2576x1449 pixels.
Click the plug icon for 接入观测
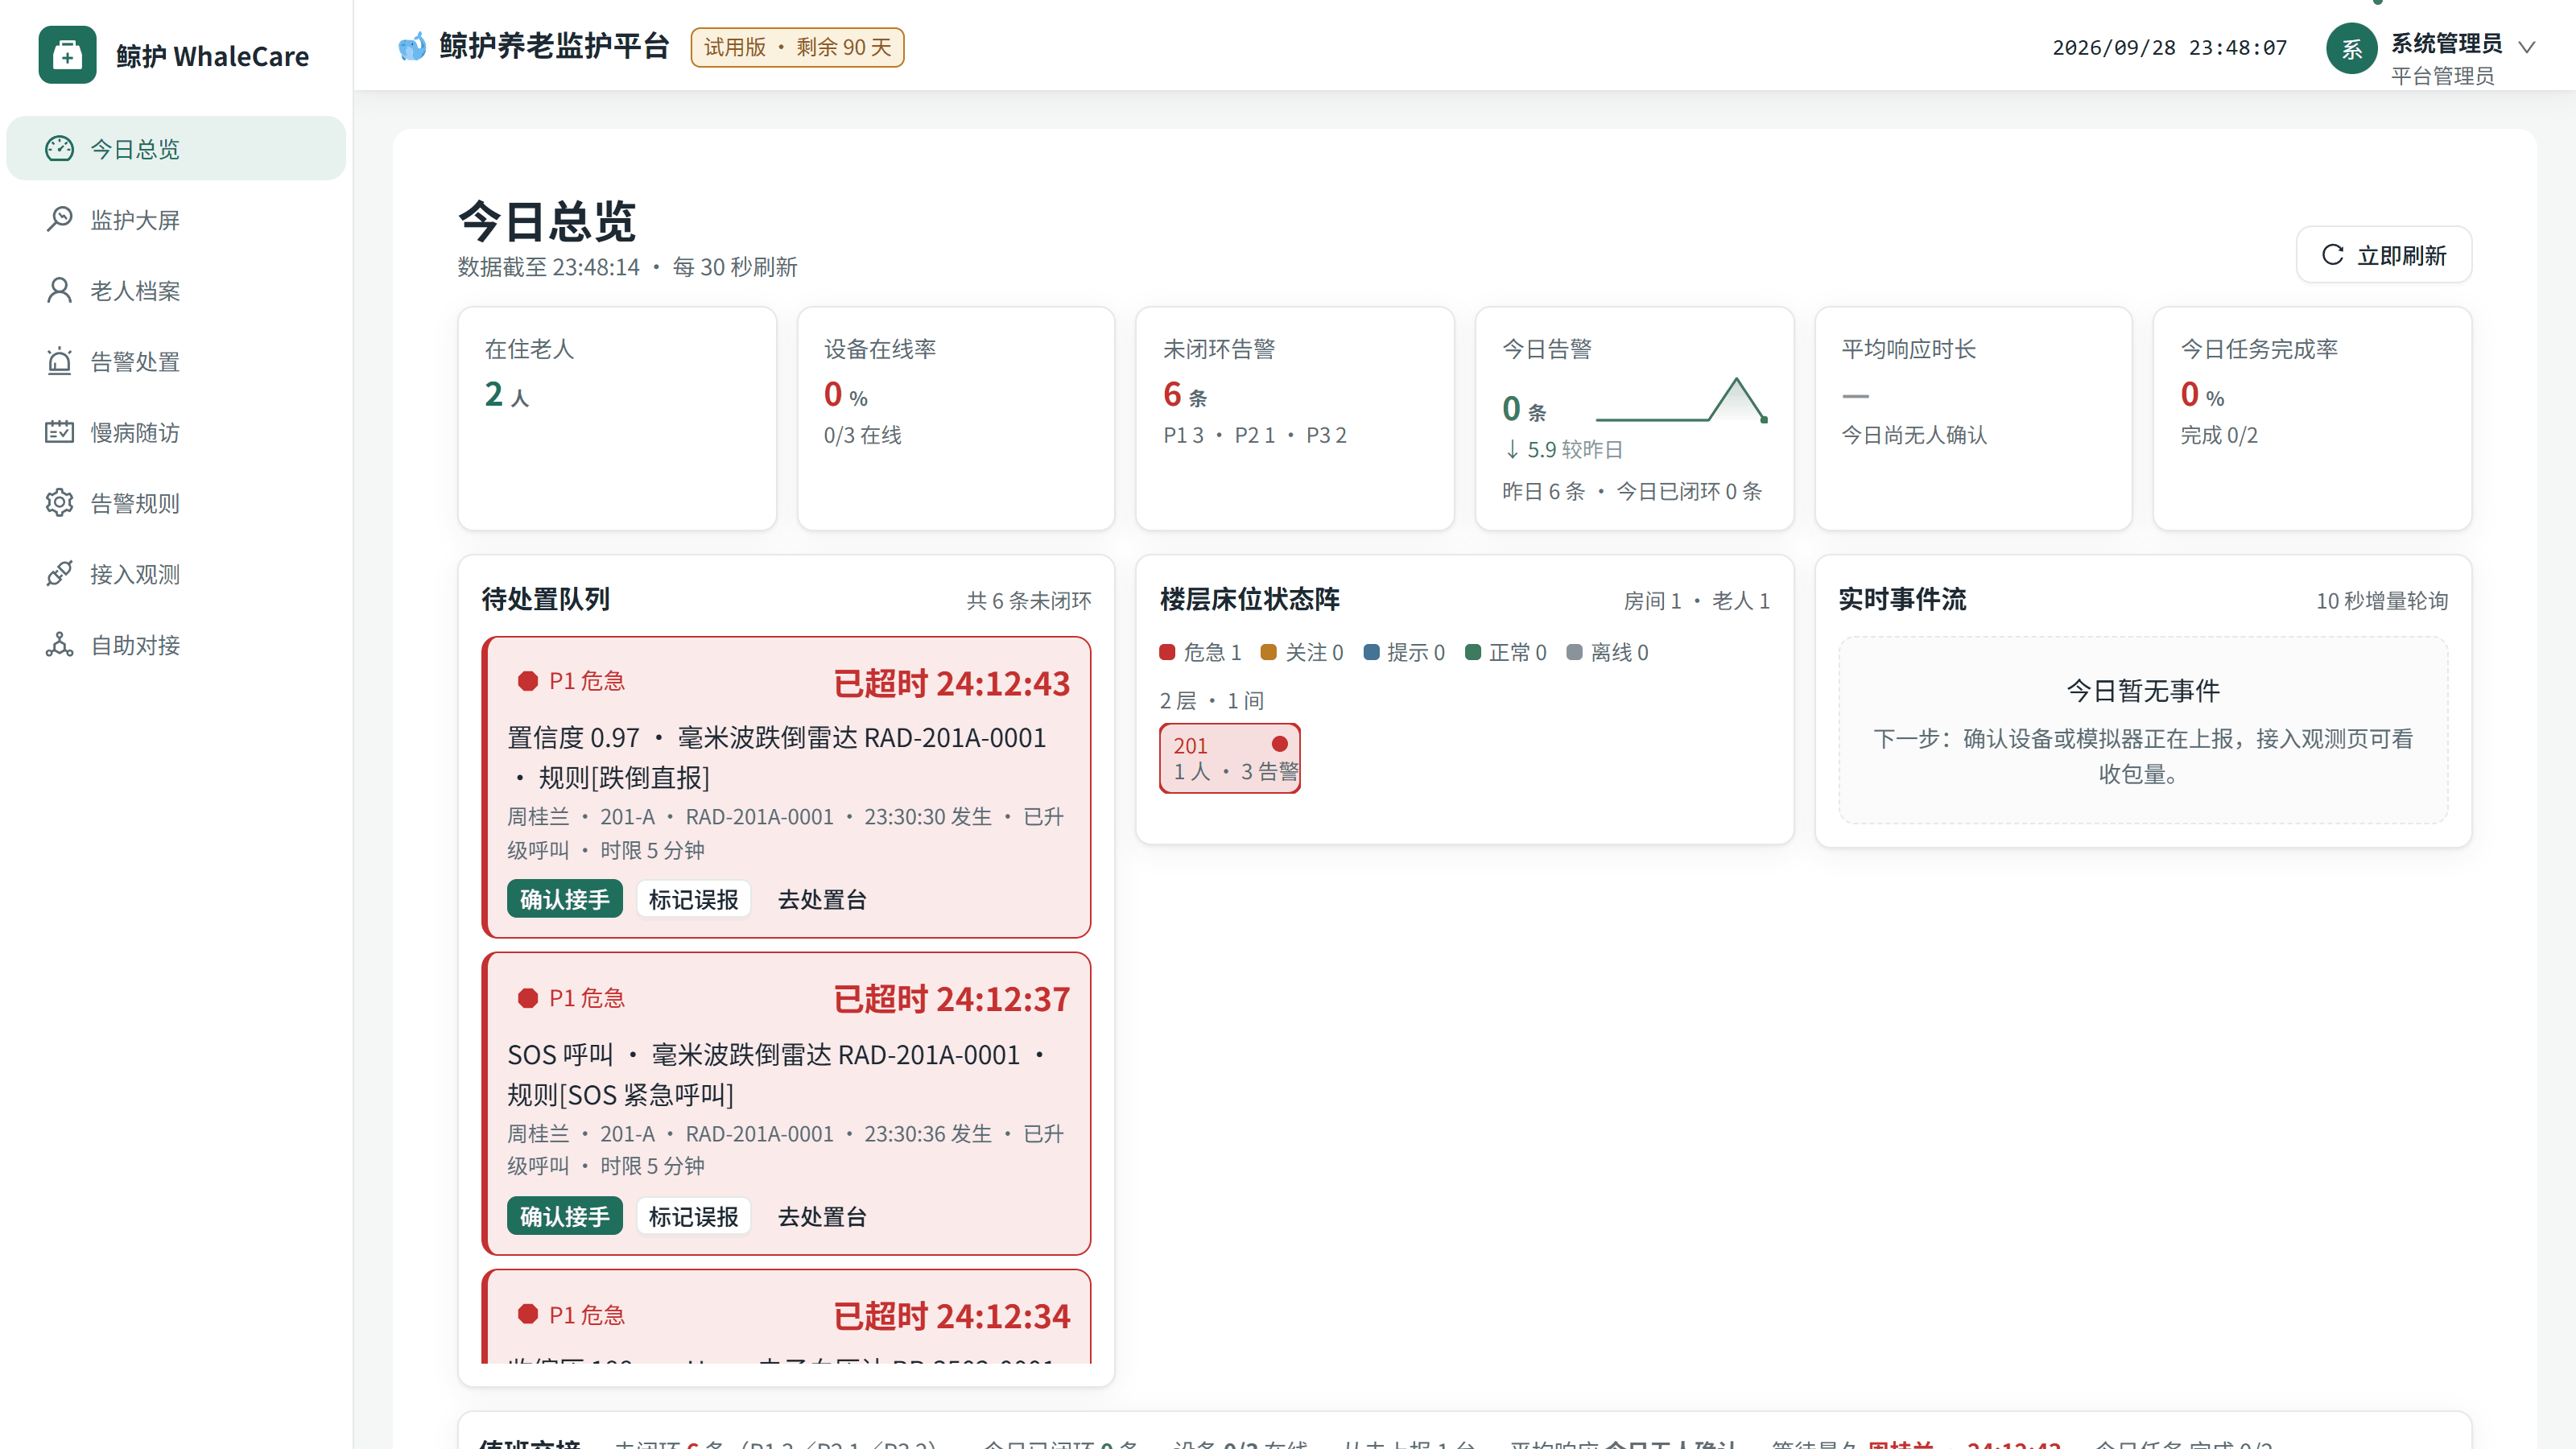pyautogui.click(x=59, y=573)
